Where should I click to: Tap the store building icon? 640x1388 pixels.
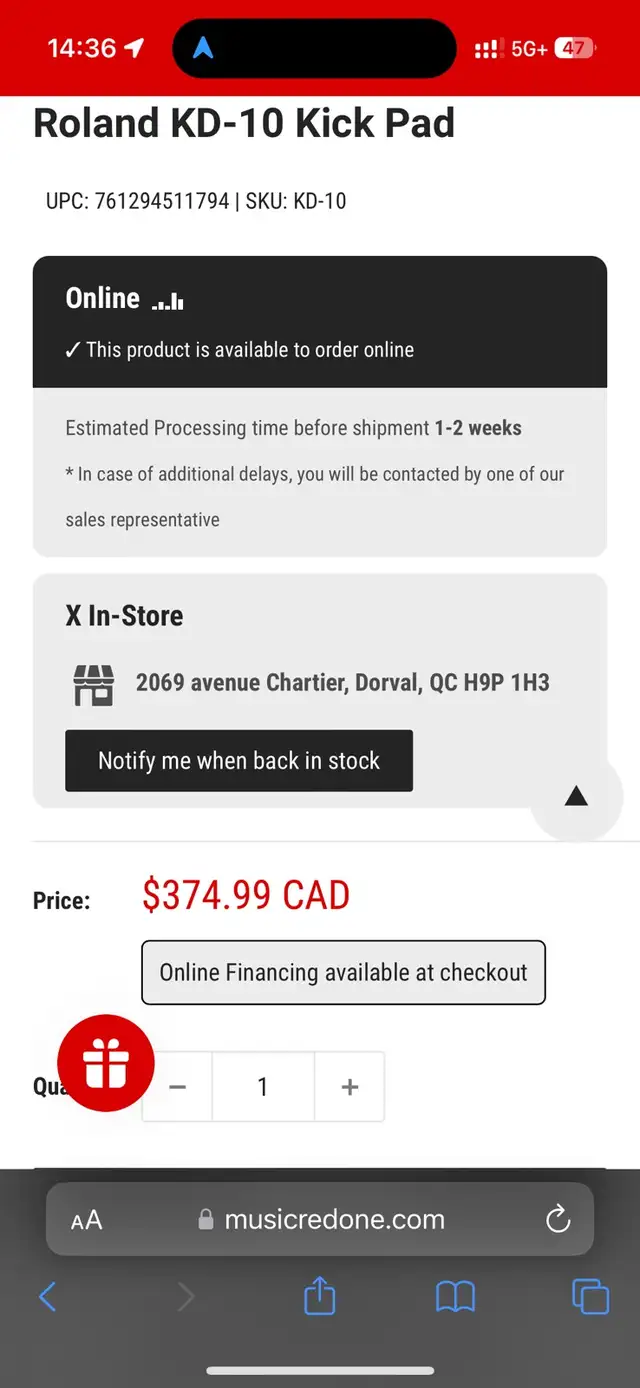click(x=94, y=684)
